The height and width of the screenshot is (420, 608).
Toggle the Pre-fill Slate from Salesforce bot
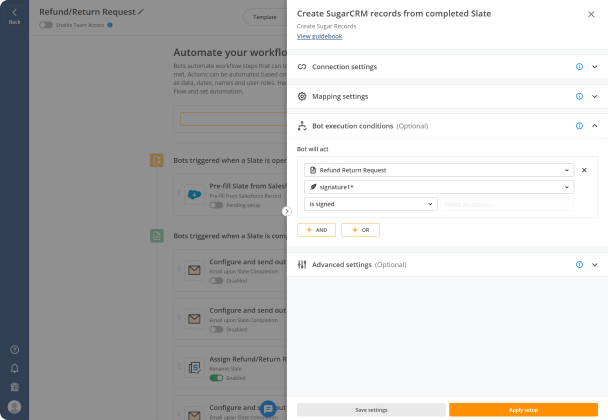tap(216, 205)
